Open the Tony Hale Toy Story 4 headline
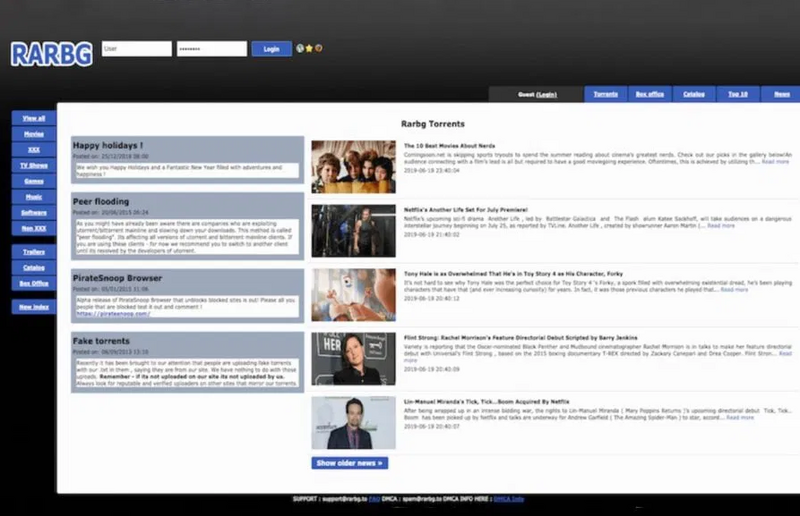 coord(513,274)
